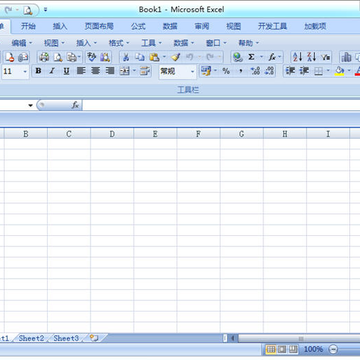Click the Increase Indent icon
The image size is (360, 360).
(x=304, y=71)
